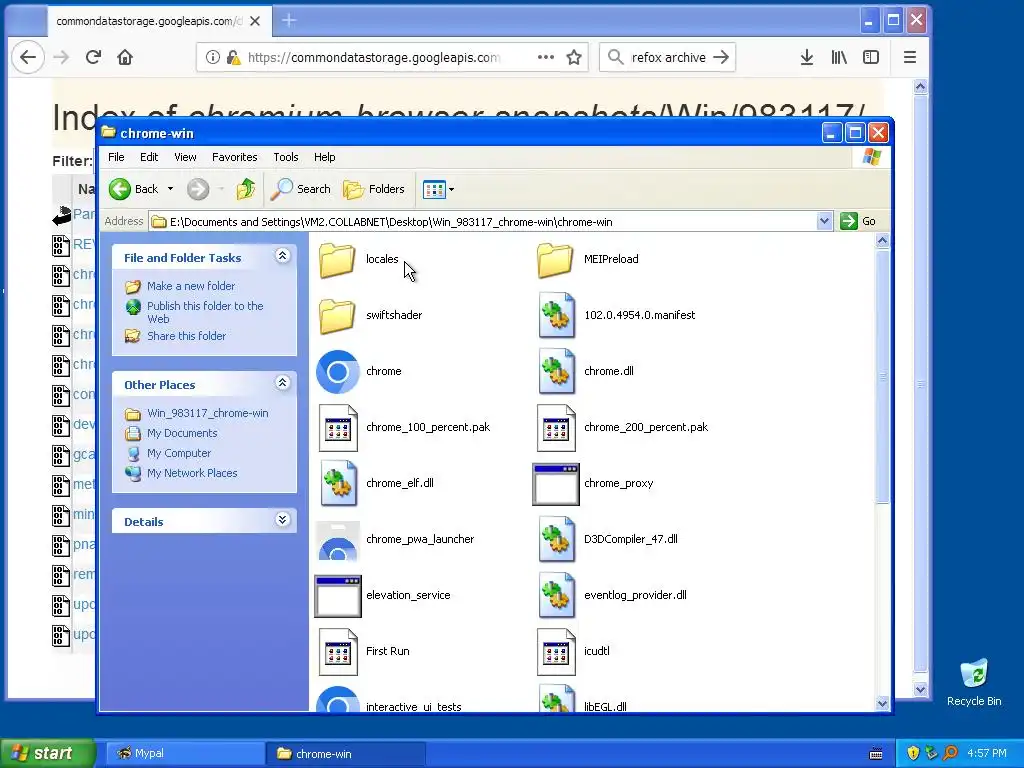Go to Win_983117_chrome-win in Other Places
This screenshot has width=1024, height=768.
tap(208, 413)
